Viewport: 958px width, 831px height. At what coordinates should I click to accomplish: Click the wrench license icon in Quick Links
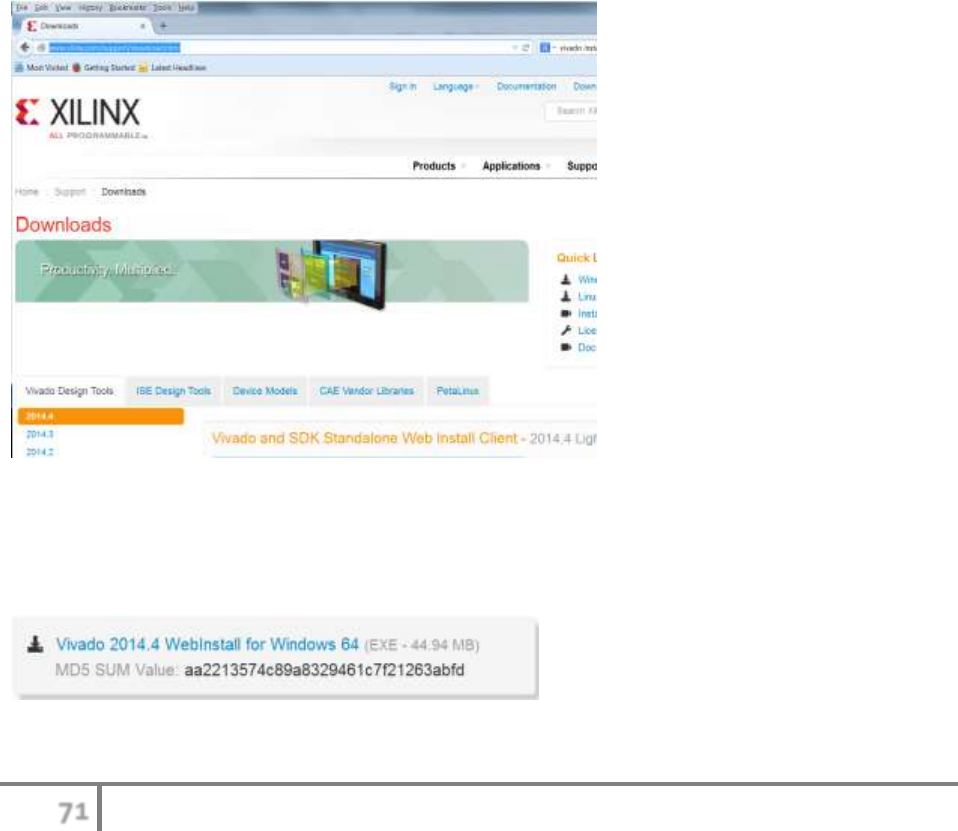click(566, 330)
